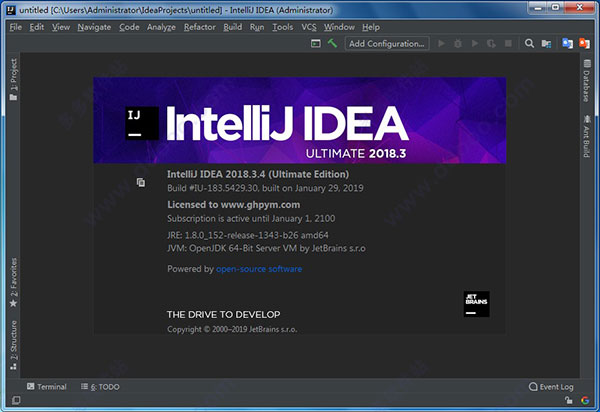Open the Add Configuration... dropdown

pyautogui.click(x=386, y=44)
